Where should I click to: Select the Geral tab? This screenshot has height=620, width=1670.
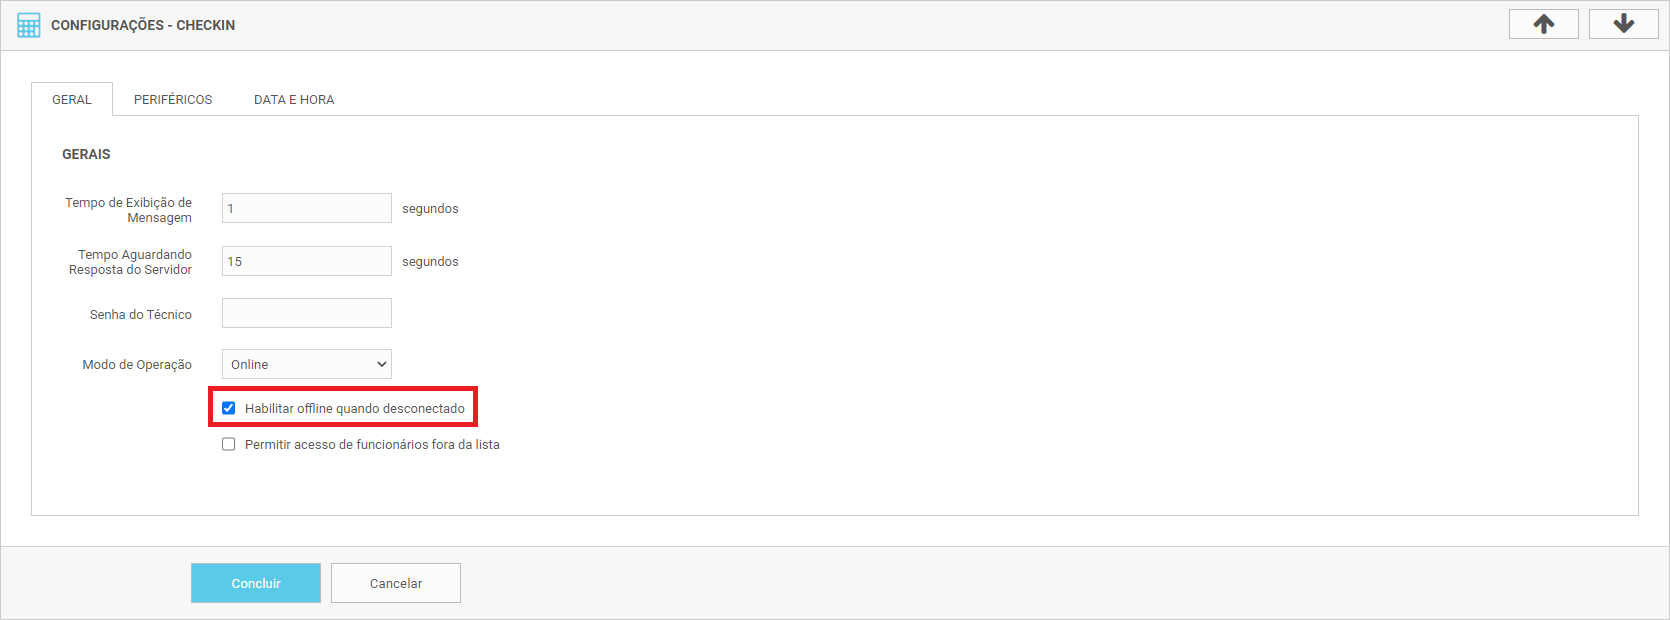click(x=72, y=99)
